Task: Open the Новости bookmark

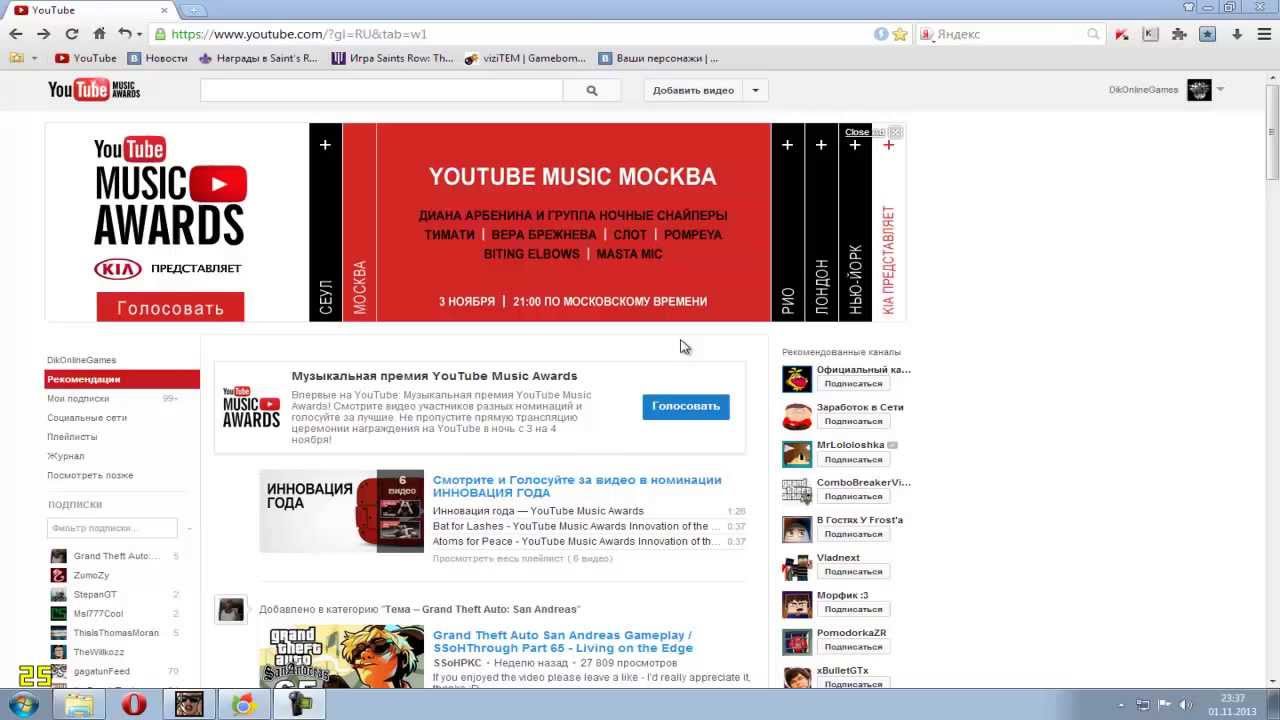Action: coord(158,58)
